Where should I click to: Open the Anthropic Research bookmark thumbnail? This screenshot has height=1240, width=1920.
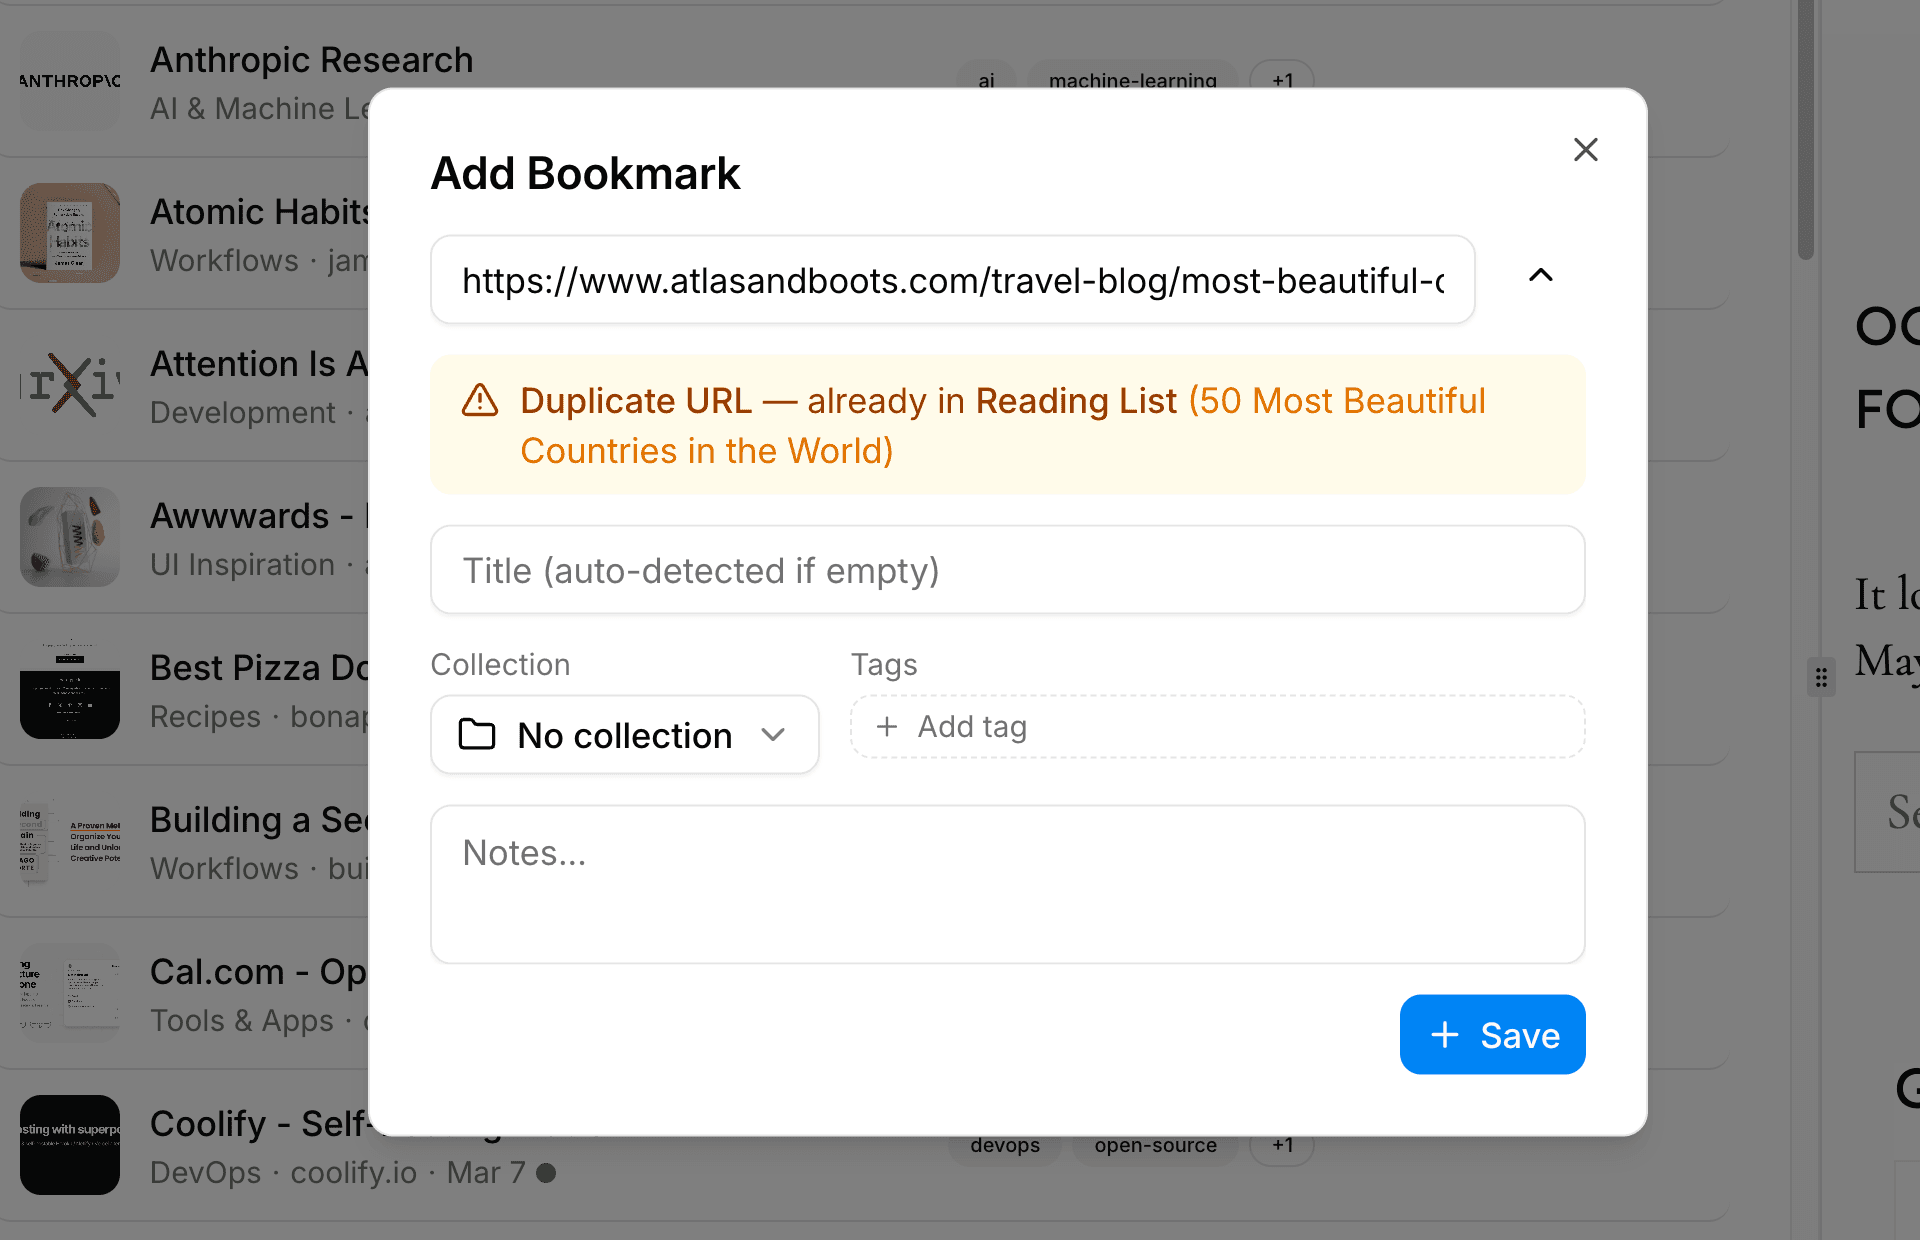click(x=70, y=81)
